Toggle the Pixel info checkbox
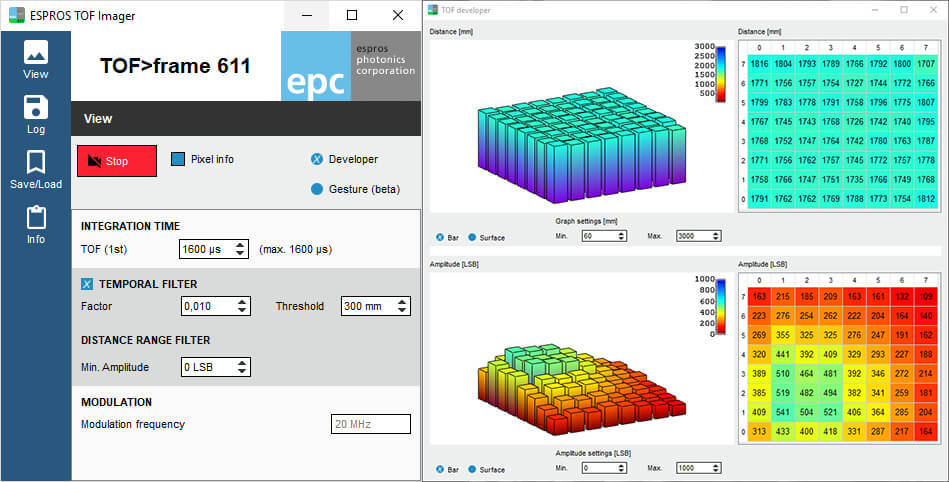The width and height of the screenshot is (949, 482). (178, 159)
